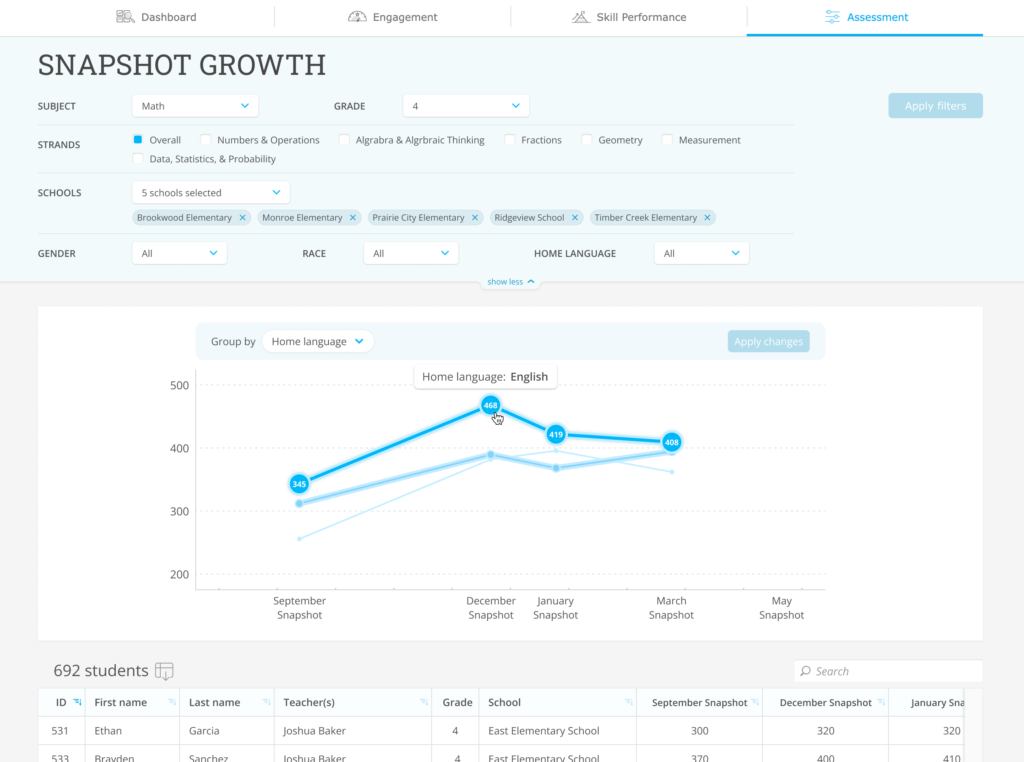Image resolution: width=1024 pixels, height=762 pixels.
Task: Open the Grade dropdown
Action: 465,104
